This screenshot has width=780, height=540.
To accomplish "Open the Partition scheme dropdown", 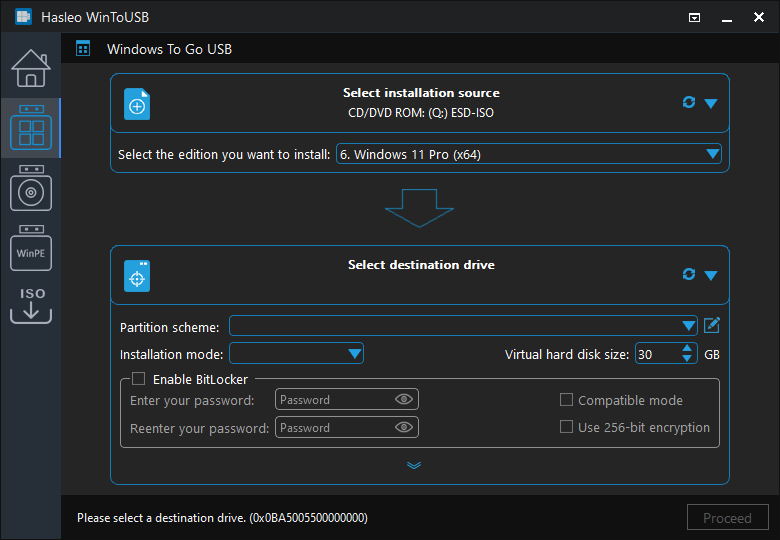I will pyautogui.click(x=463, y=326).
